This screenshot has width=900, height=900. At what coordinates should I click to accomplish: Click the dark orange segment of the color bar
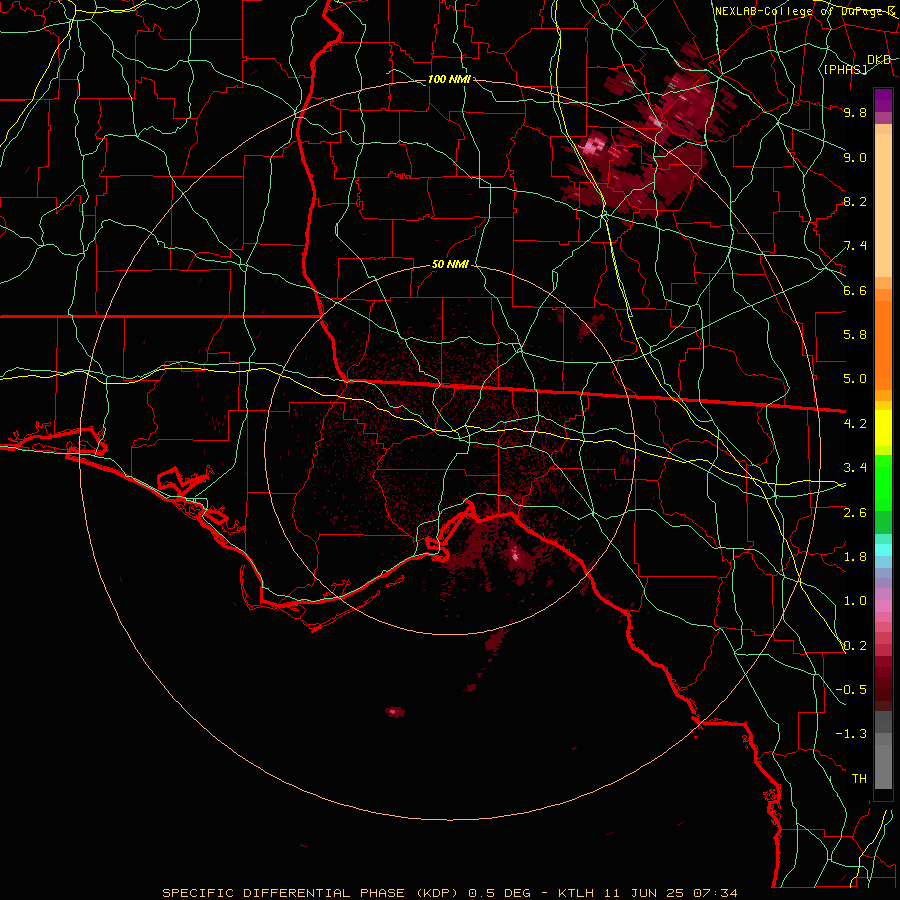click(x=883, y=345)
